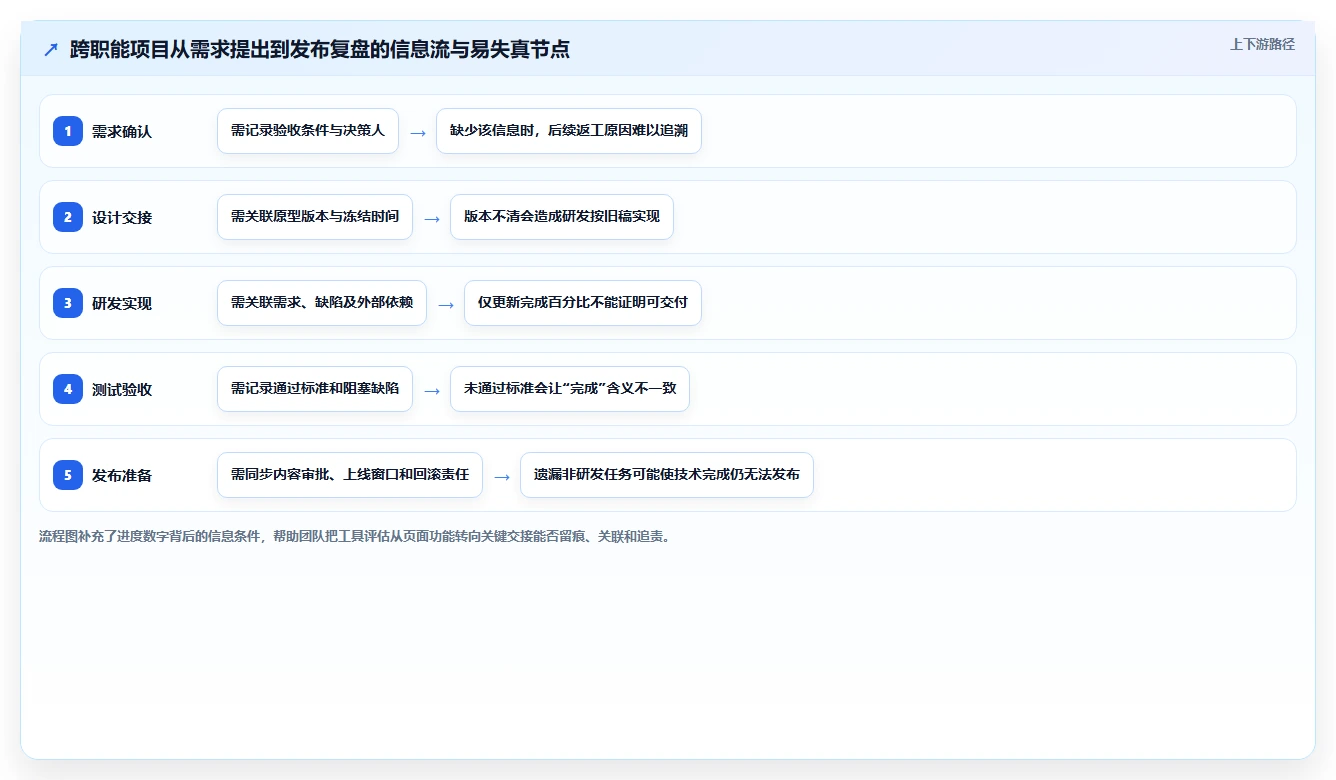This screenshot has width=1336, height=780.
Task: Click the 版本不清会造成研发按旧稿实现 box
Action: click(x=562, y=217)
